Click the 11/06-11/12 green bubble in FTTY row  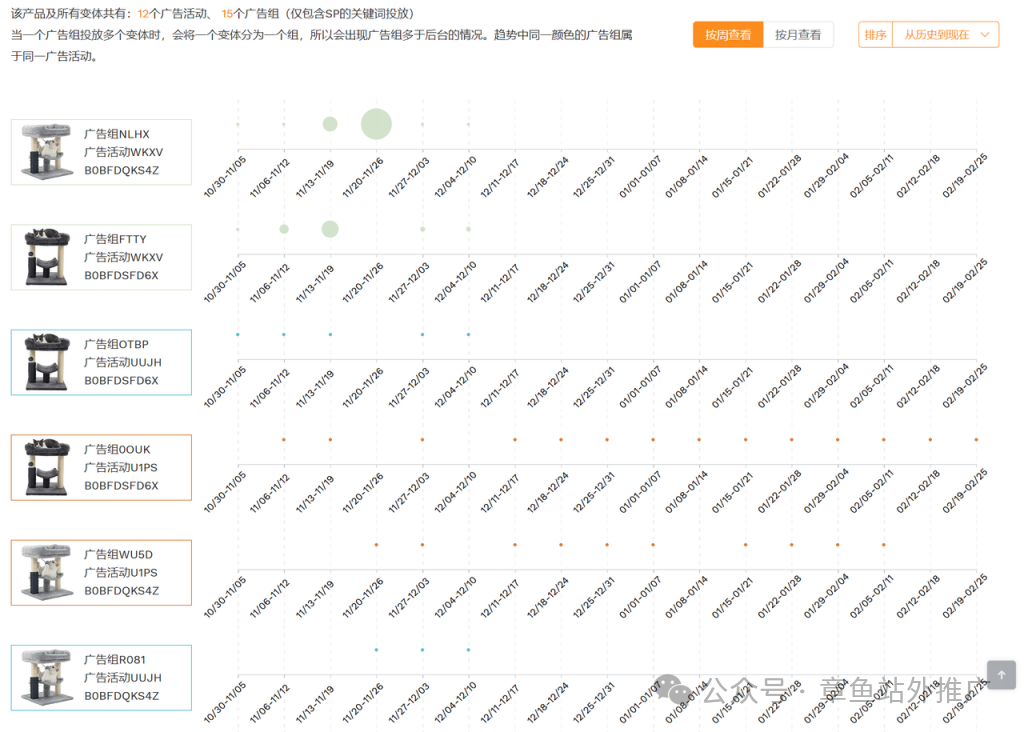pyautogui.click(x=284, y=229)
